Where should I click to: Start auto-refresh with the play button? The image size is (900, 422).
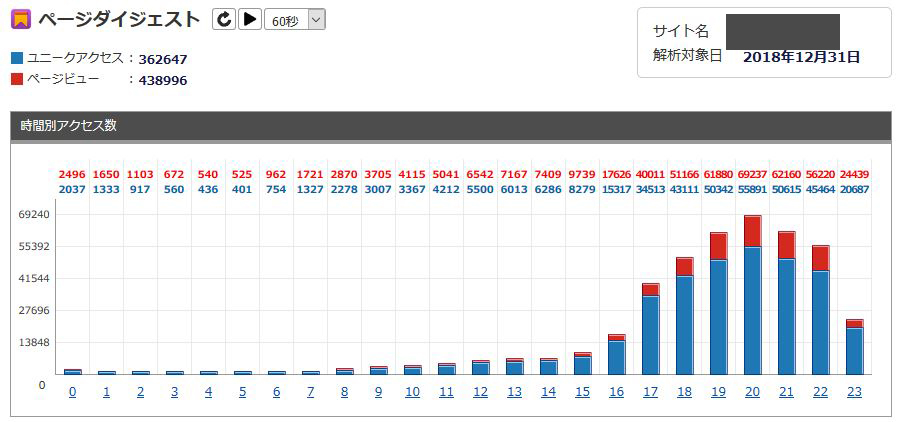tap(250, 20)
